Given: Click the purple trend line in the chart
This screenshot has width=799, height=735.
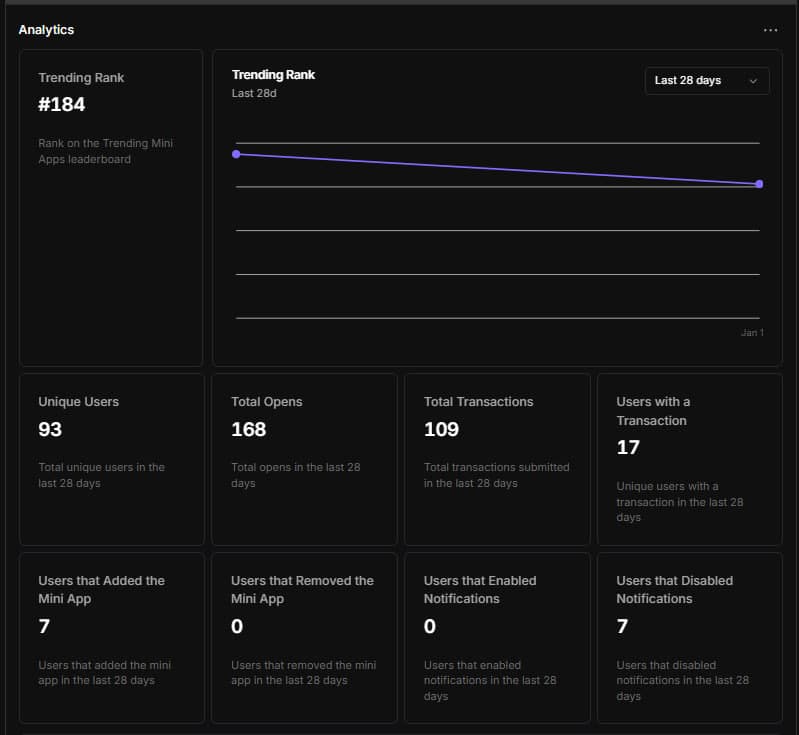Looking at the screenshot, I should tap(498, 169).
